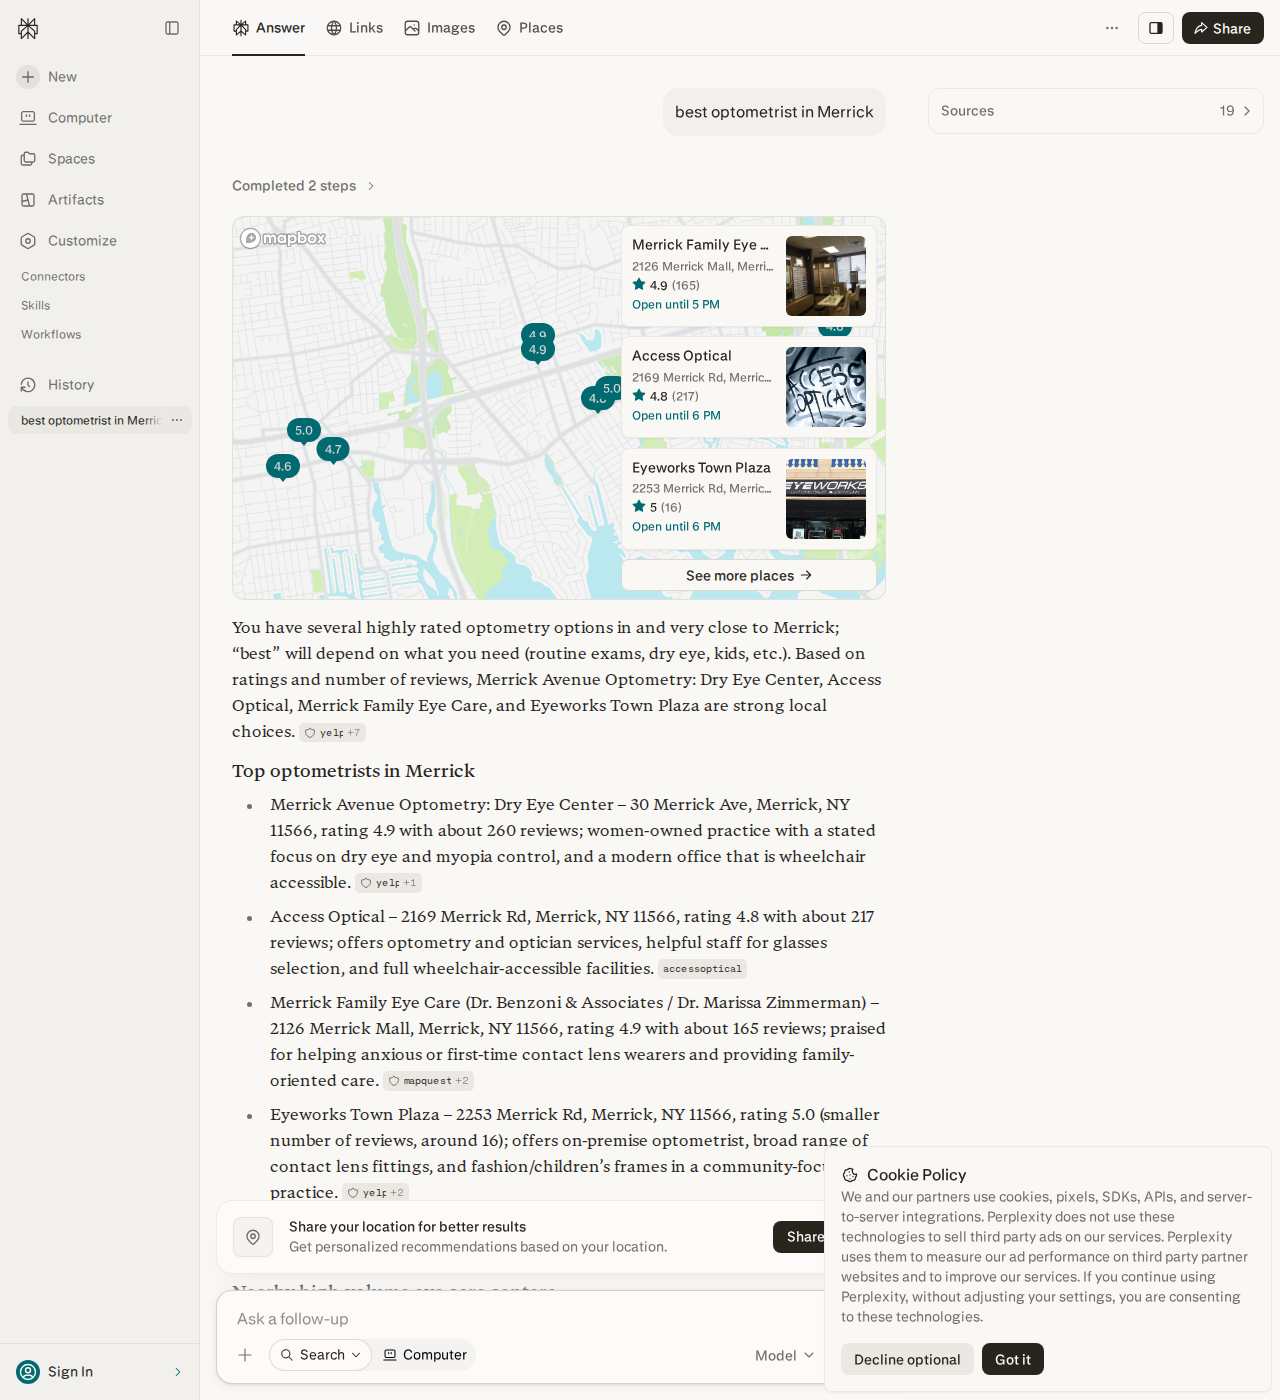Click the Got it cookie button

click(x=1013, y=1359)
